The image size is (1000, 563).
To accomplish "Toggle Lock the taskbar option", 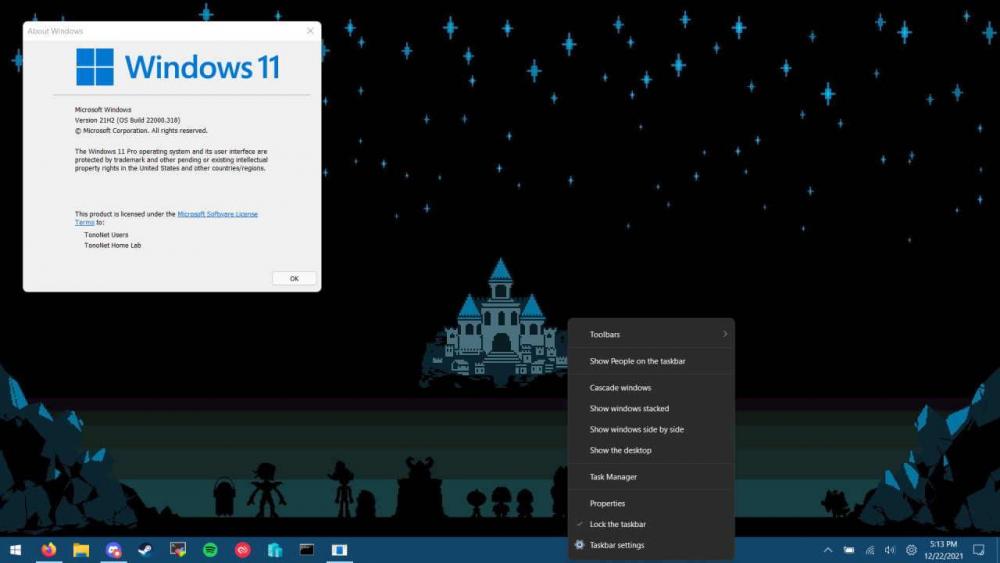I will coord(617,524).
